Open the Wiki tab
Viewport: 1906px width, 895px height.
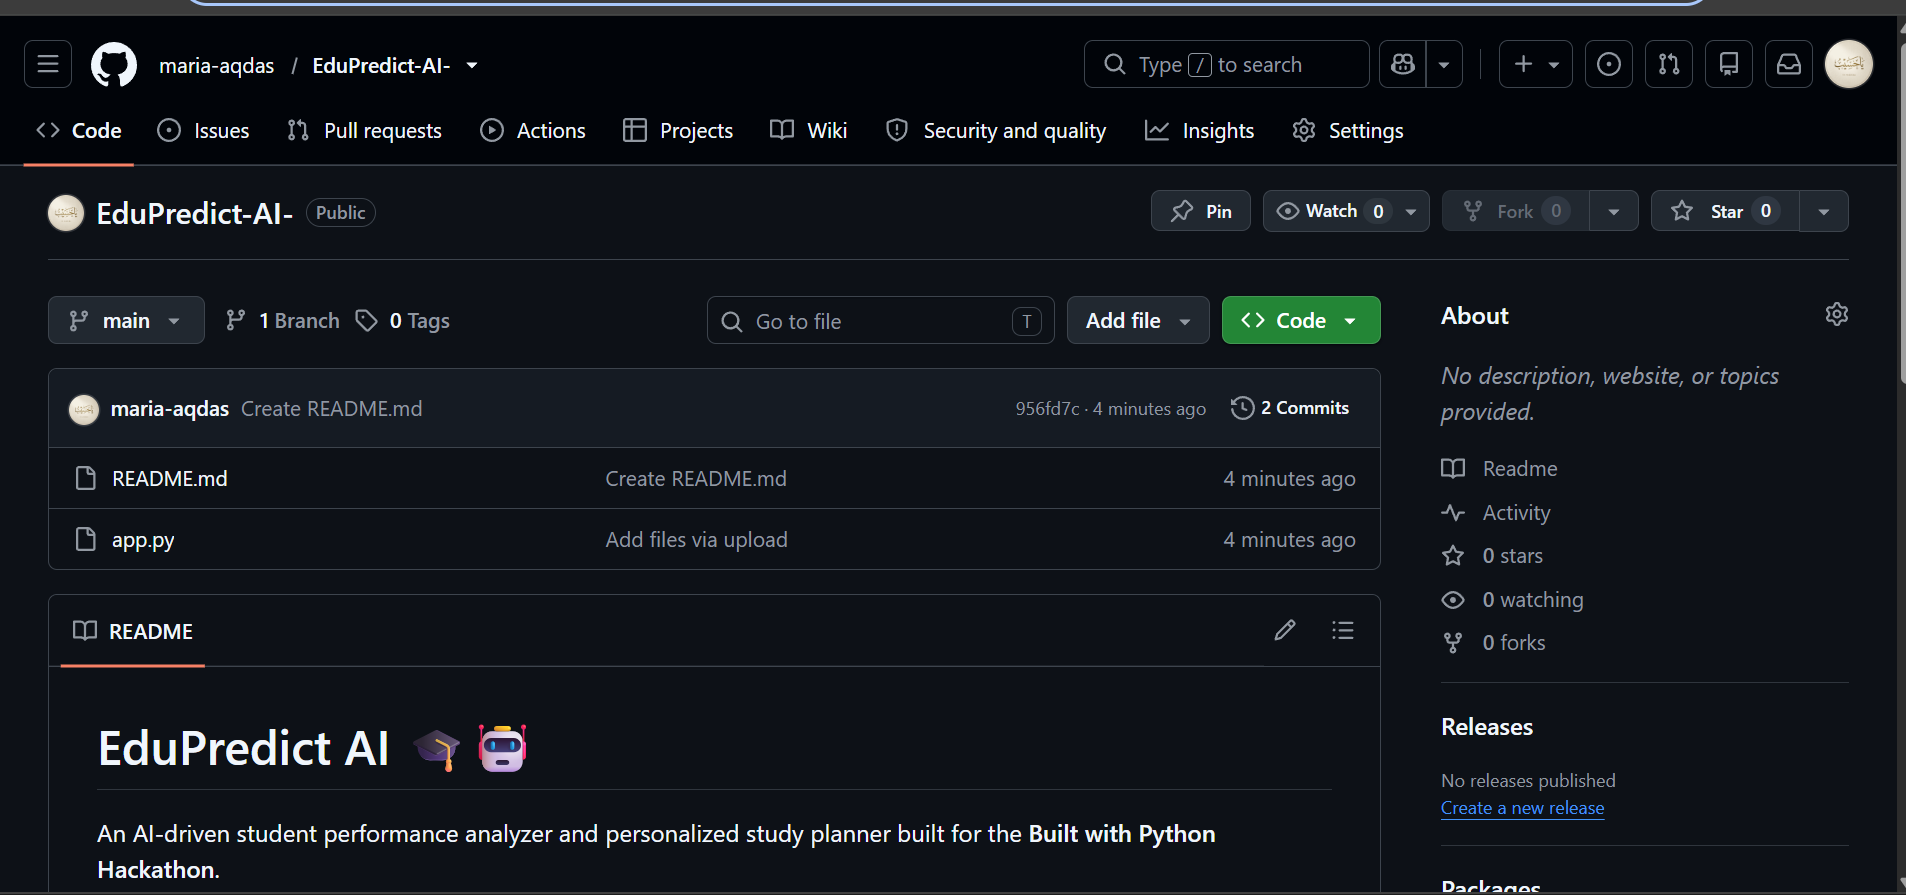point(809,131)
